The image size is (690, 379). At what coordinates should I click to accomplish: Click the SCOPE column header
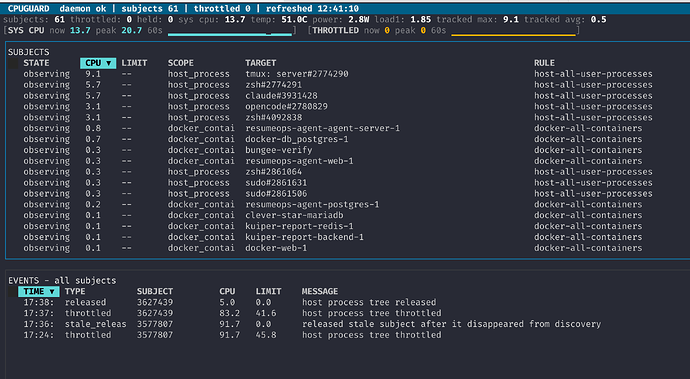180,63
